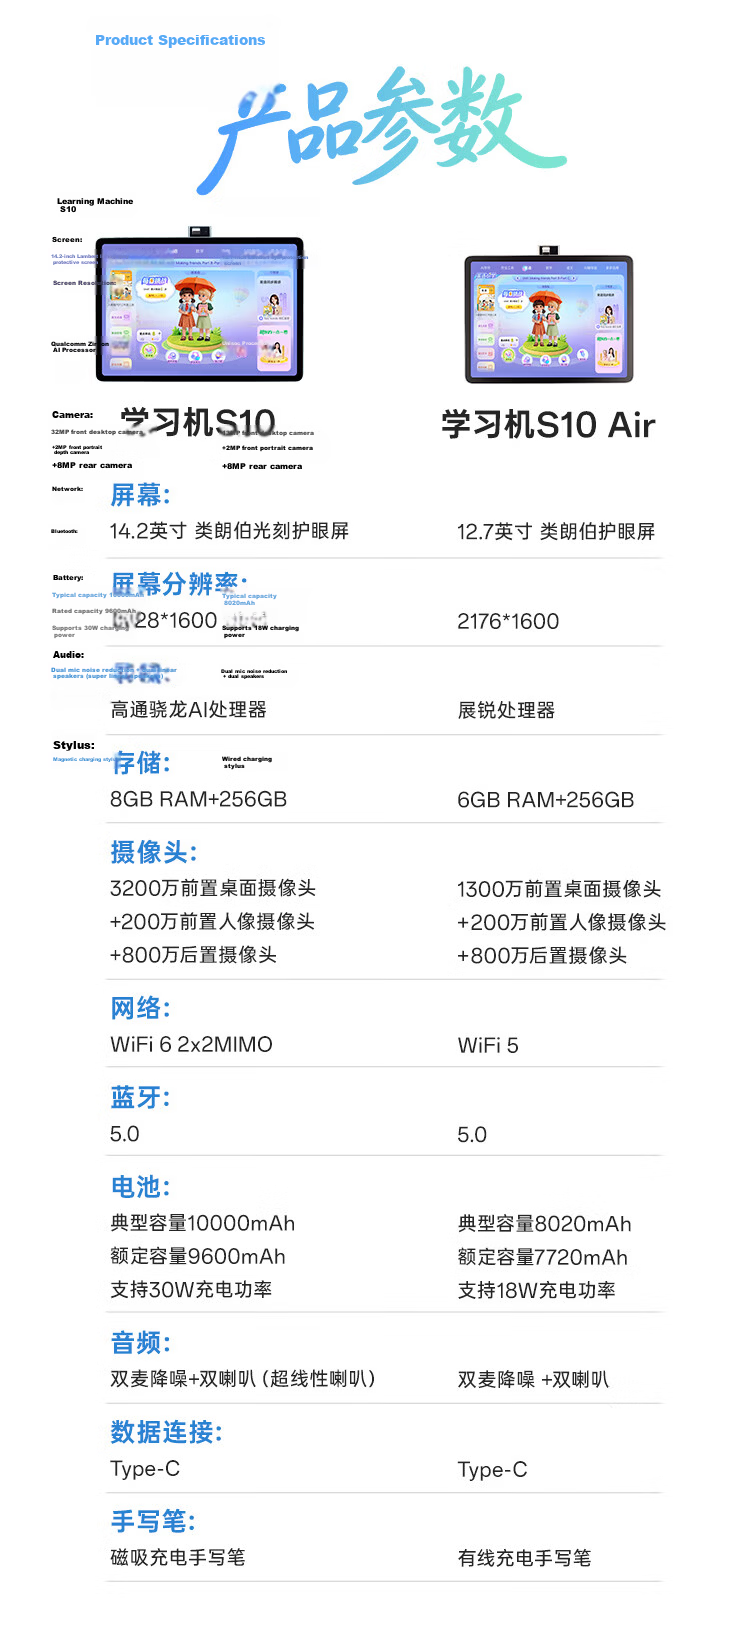The width and height of the screenshot is (750, 1636).
Task: Select '双麦降噪+双喇叭 (超线性喇叭)' text
Action: tap(243, 1379)
